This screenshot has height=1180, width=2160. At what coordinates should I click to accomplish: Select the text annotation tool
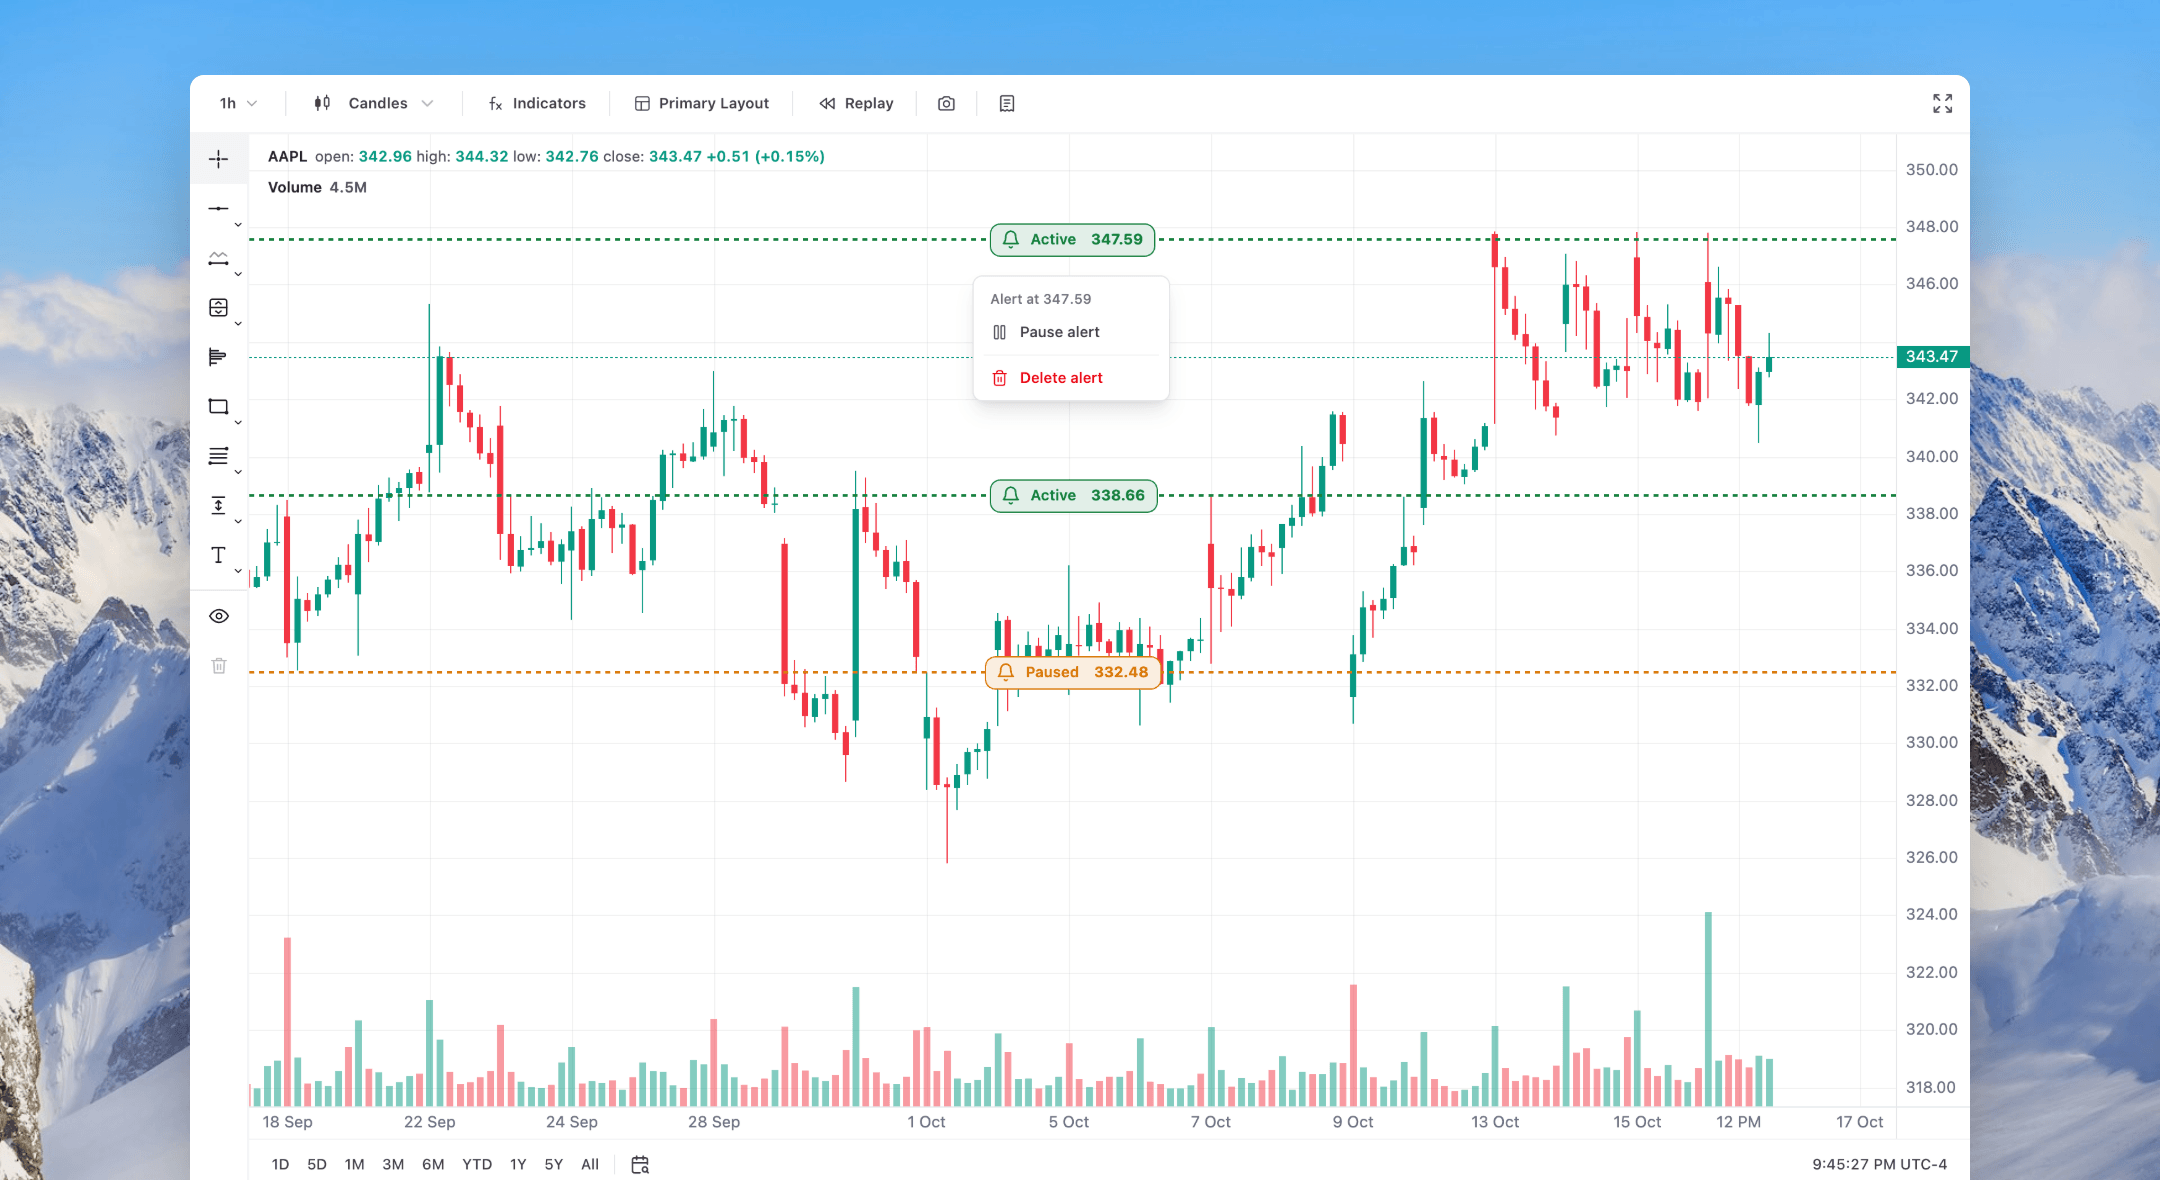[218, 555]
